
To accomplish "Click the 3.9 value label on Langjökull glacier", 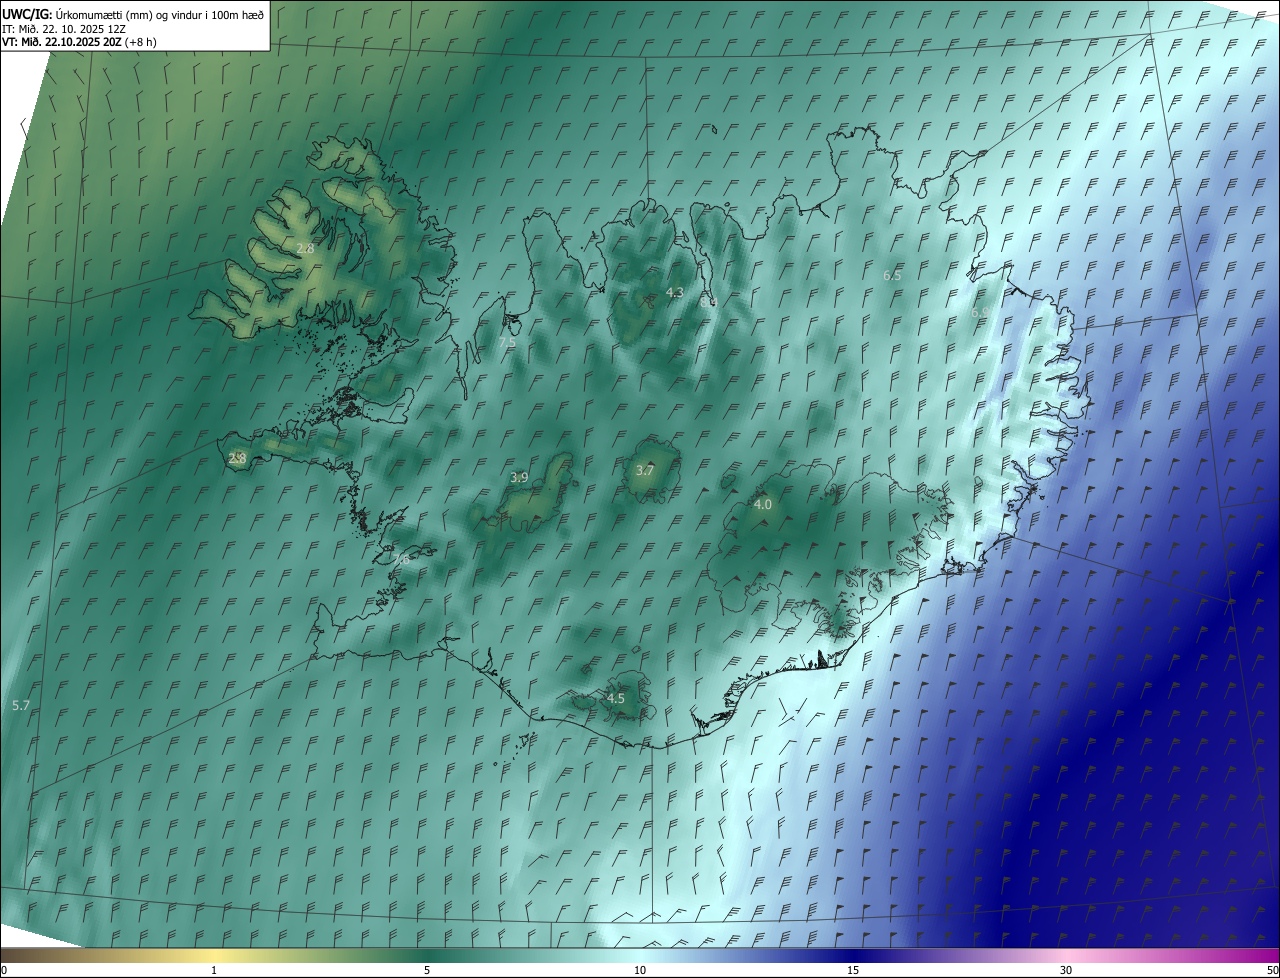I will 519,478.
